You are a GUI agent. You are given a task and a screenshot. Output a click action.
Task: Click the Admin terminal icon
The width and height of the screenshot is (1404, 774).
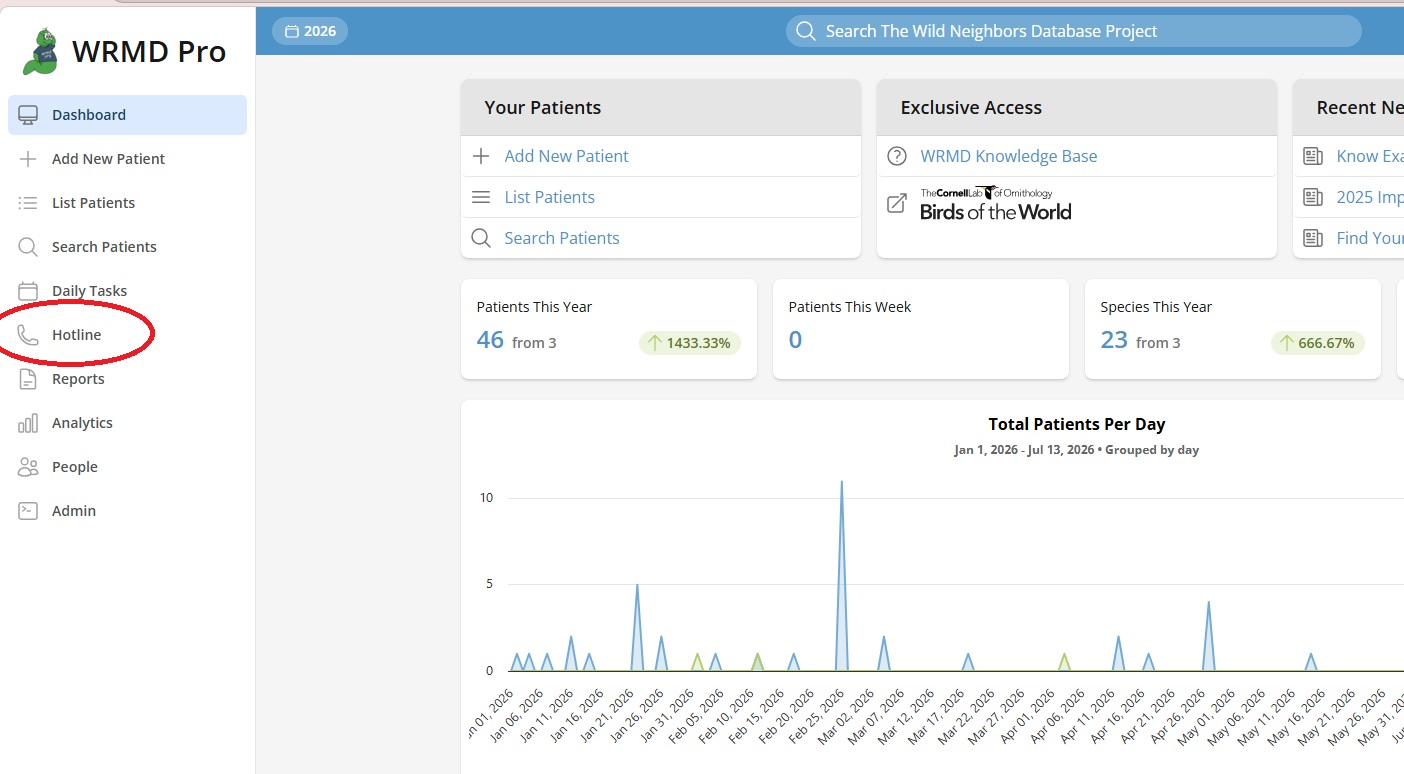pos(28,511)
